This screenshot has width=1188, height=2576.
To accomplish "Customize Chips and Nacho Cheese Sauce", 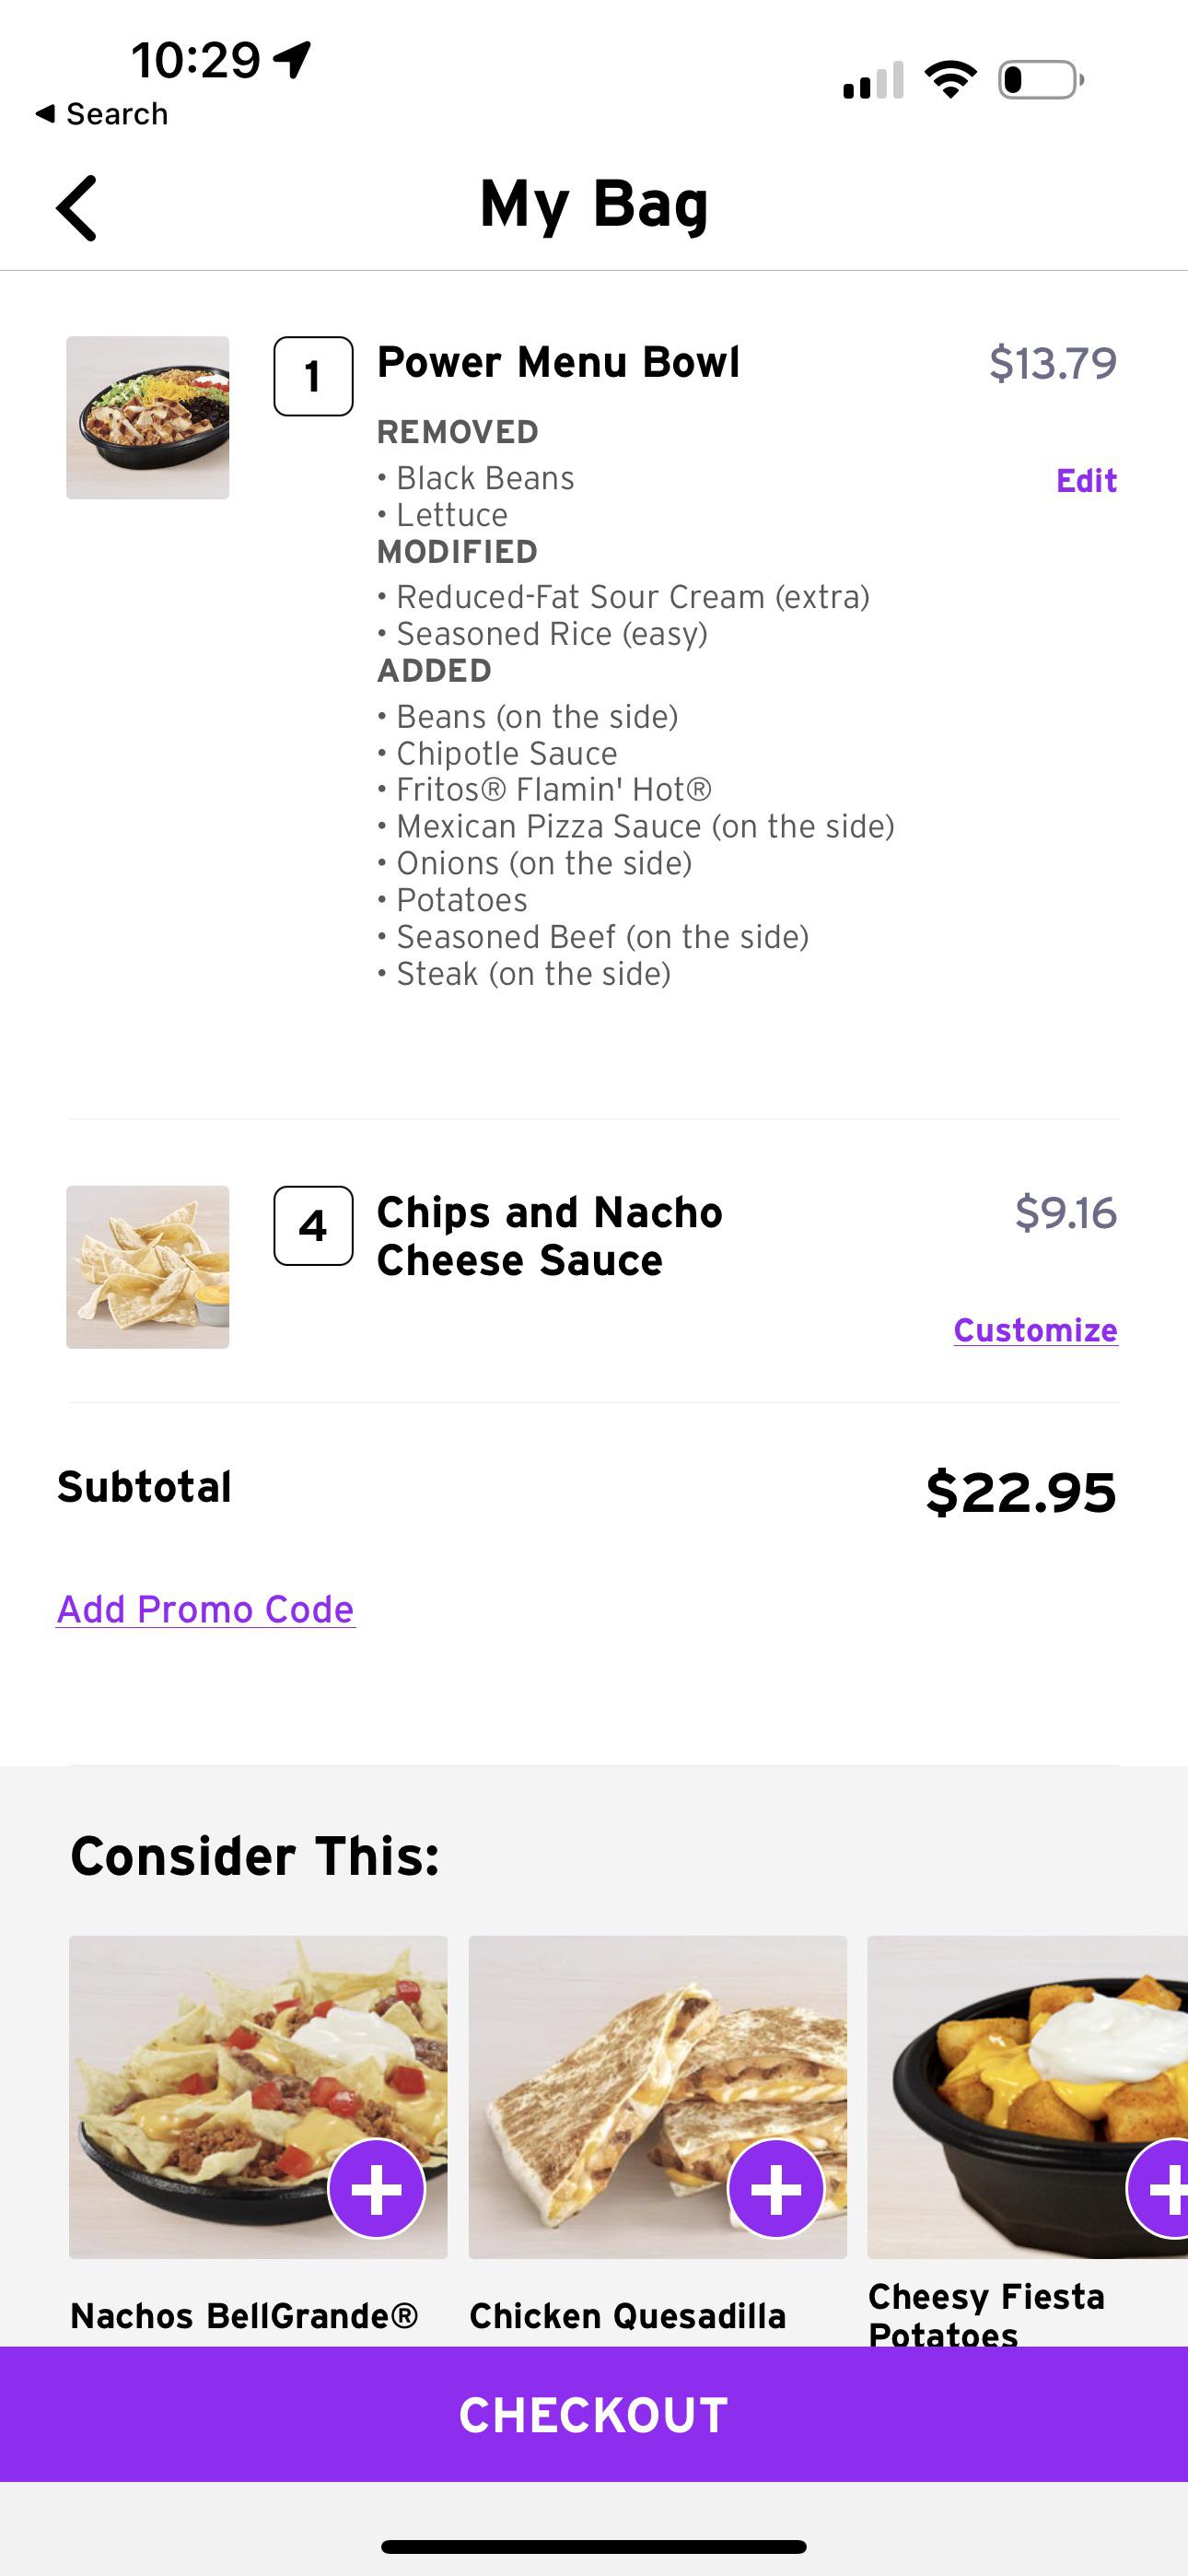I will tap(1035, 1330).
